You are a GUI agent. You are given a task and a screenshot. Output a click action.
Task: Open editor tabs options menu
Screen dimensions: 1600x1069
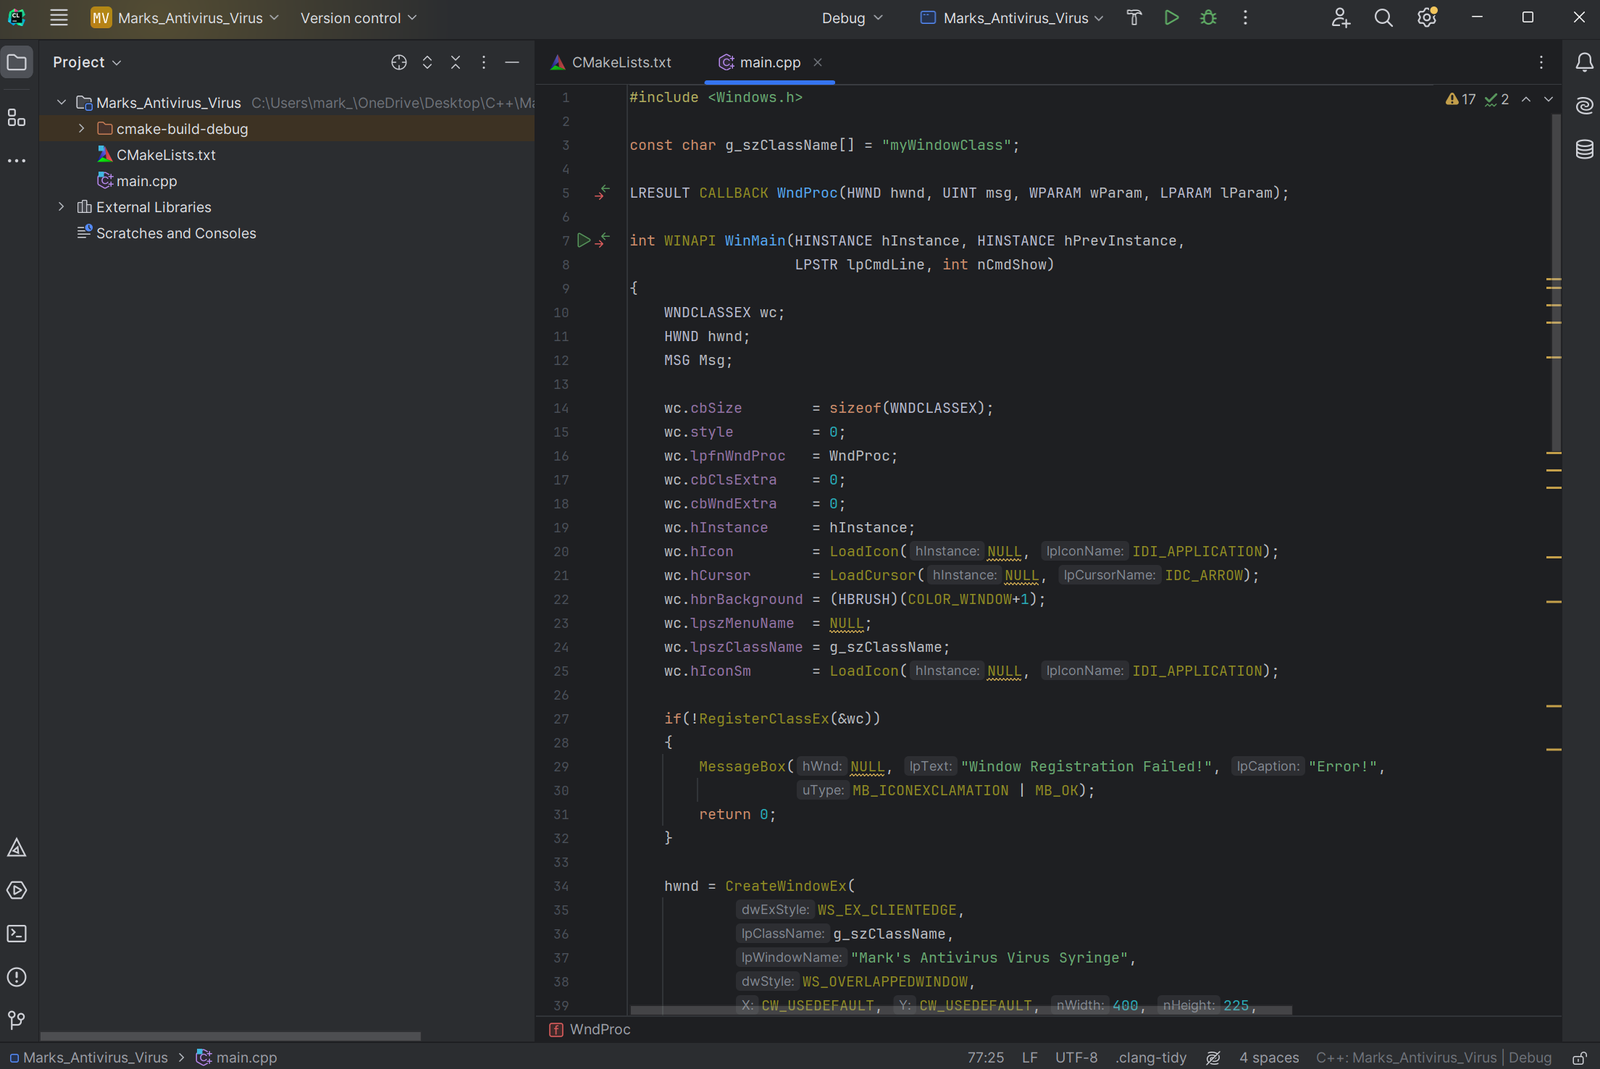pos(1541,62)
